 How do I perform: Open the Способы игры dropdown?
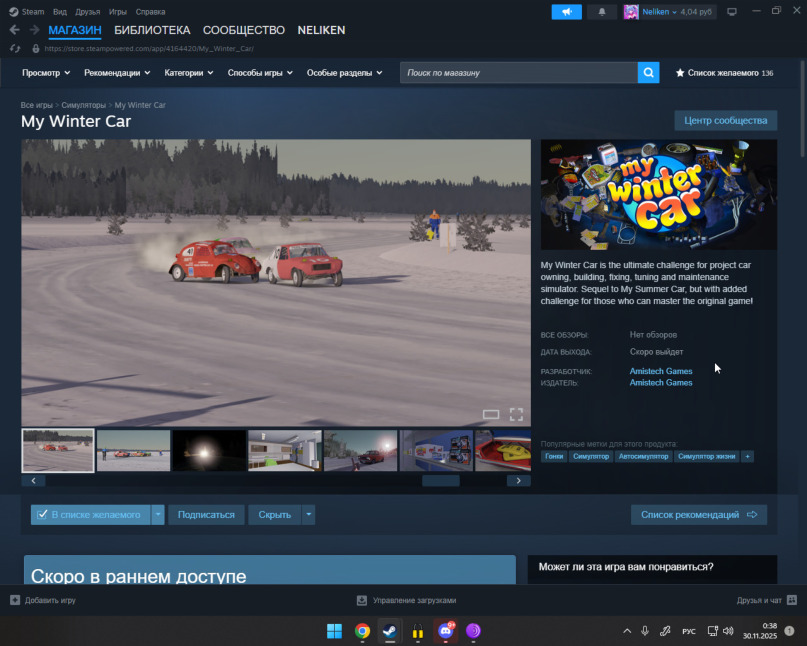point(260,73)
